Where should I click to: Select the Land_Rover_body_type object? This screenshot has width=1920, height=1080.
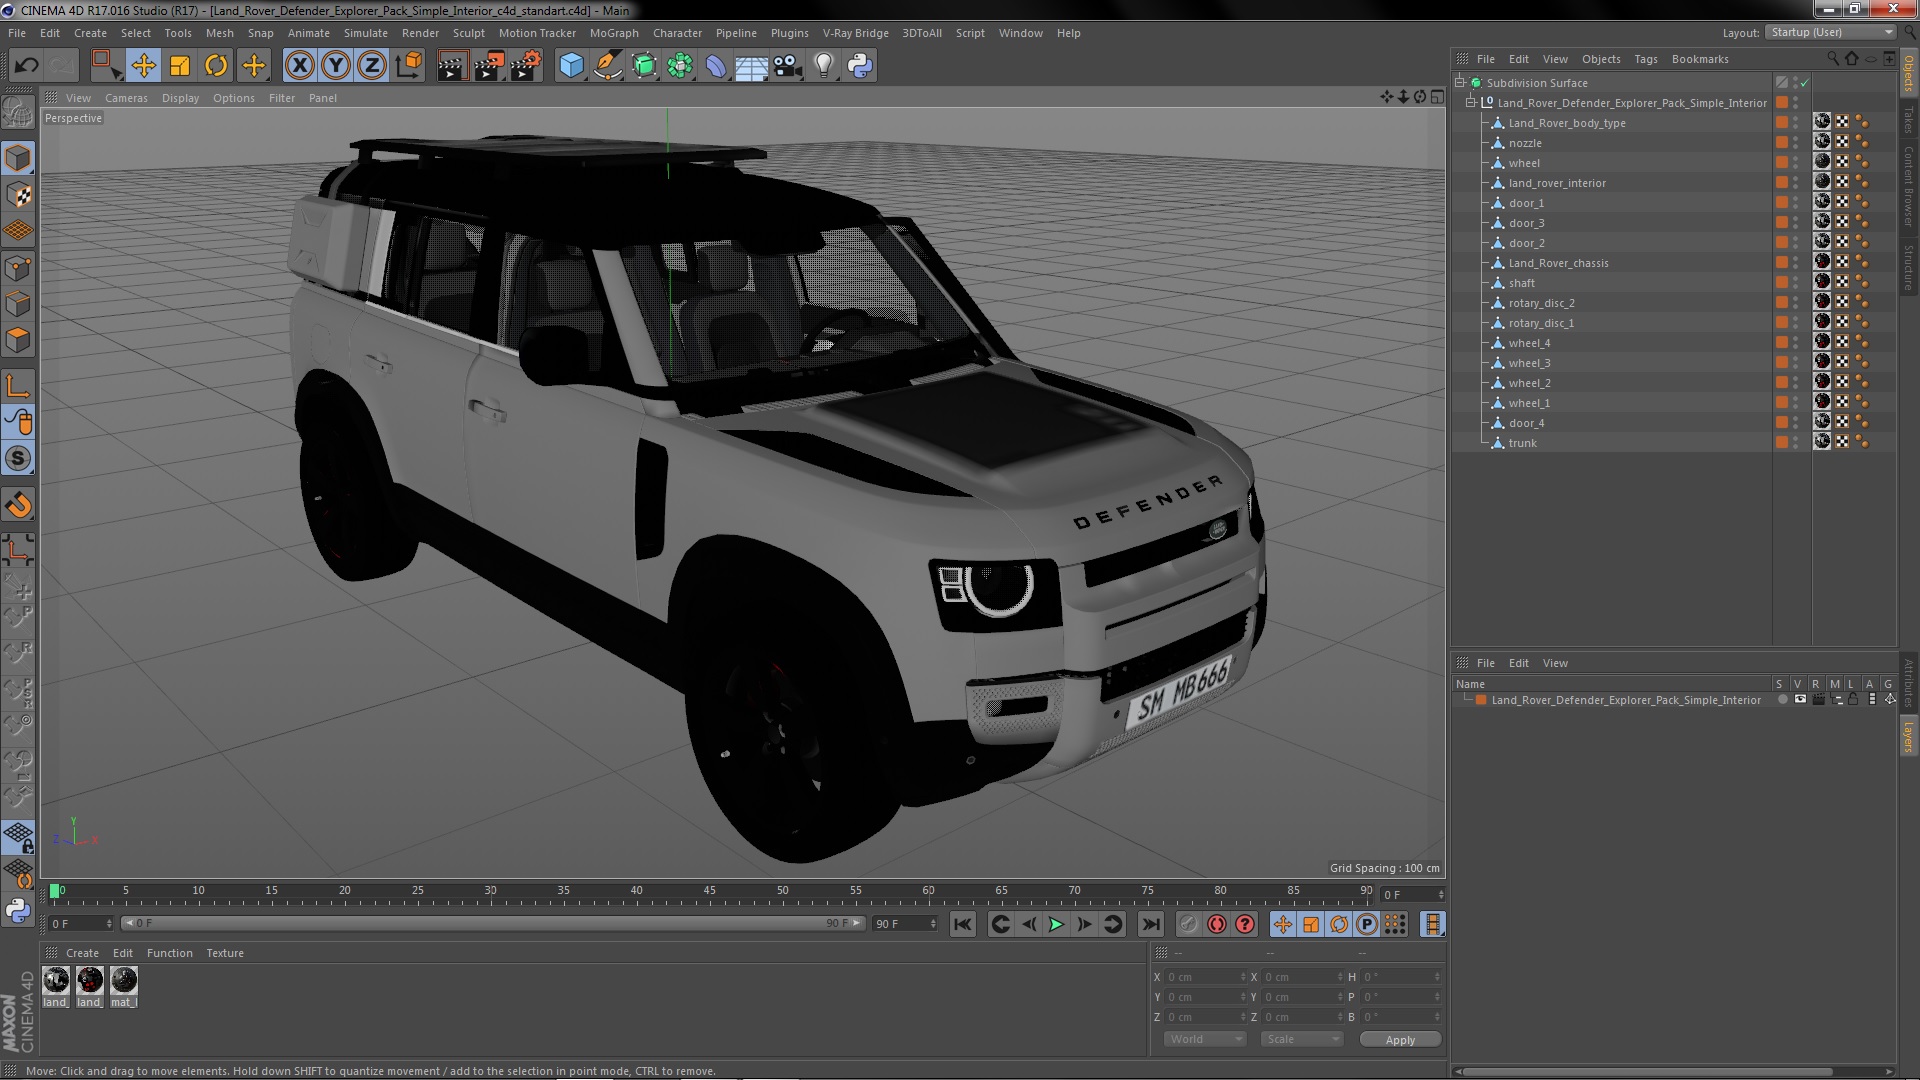coord(1566,123)
